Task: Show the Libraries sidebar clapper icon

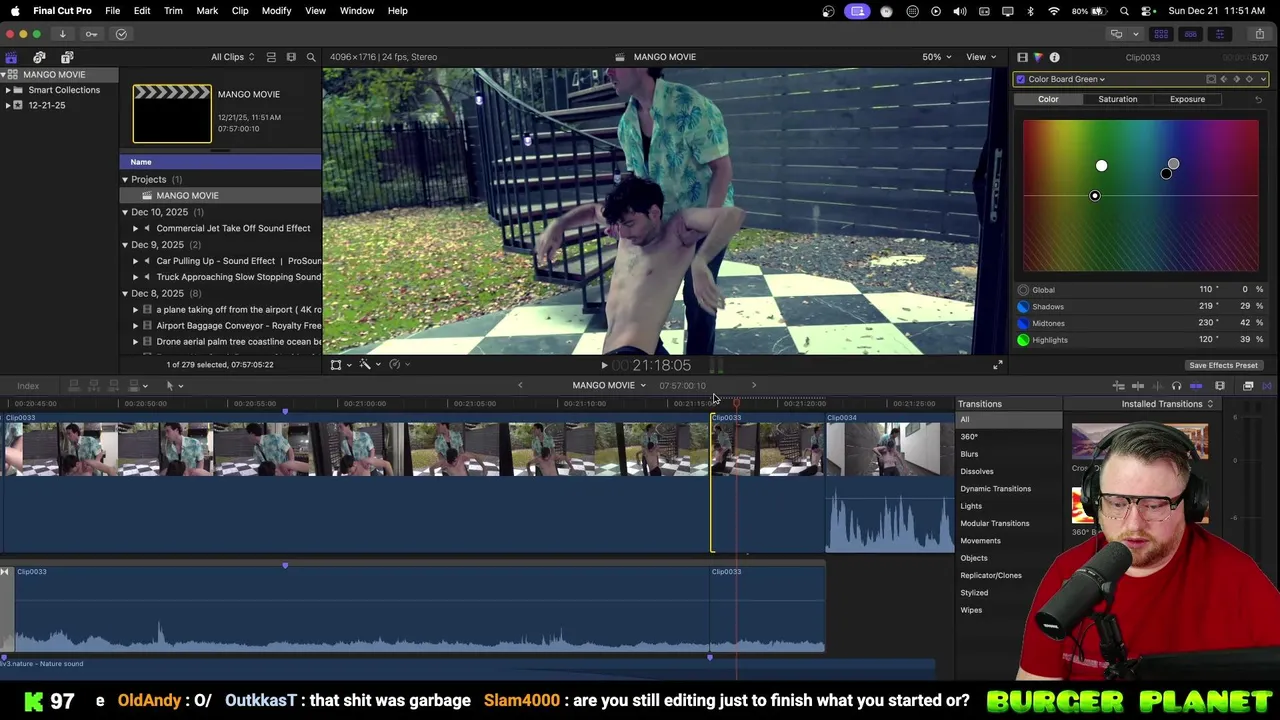Action: [11, 57]
